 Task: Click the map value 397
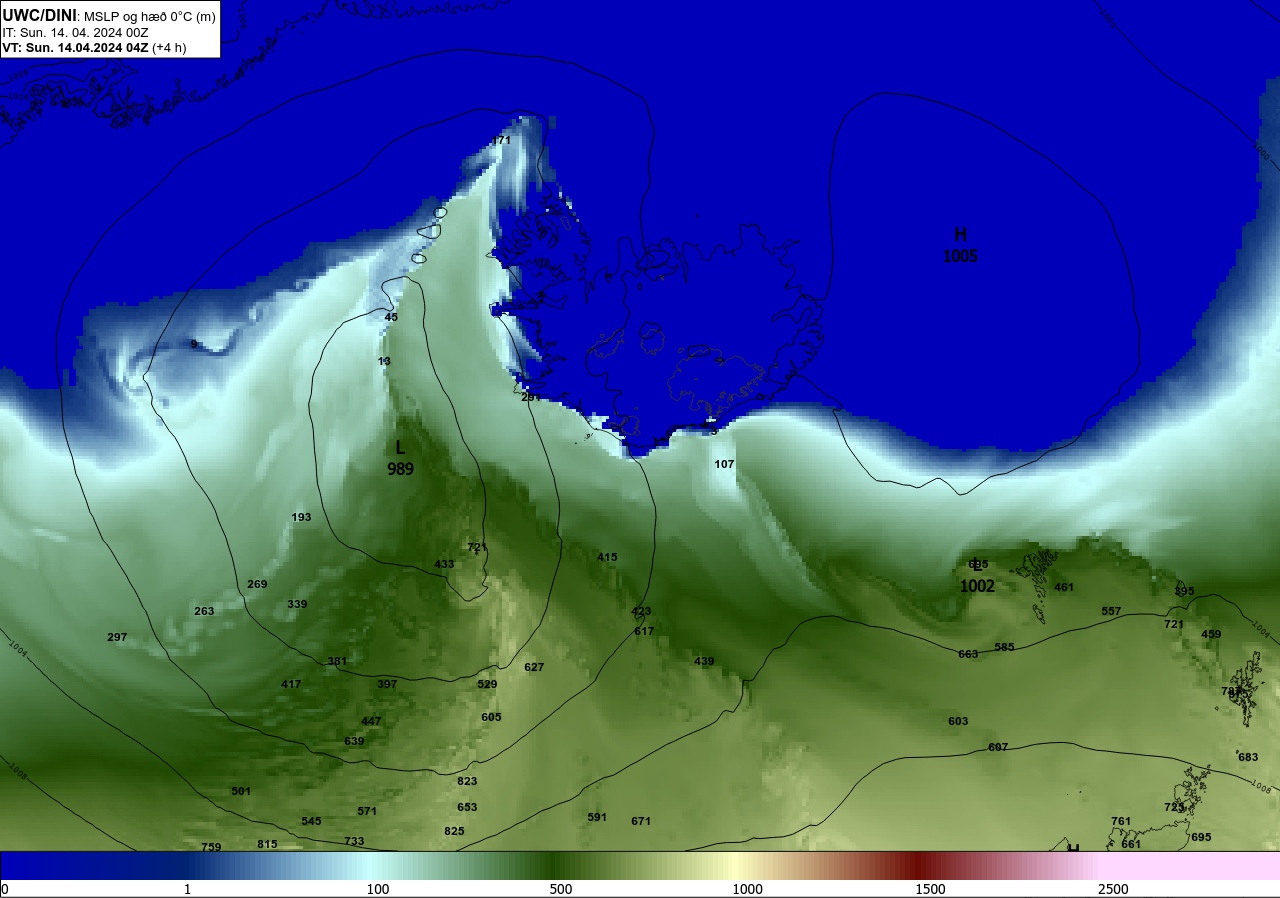387,684
